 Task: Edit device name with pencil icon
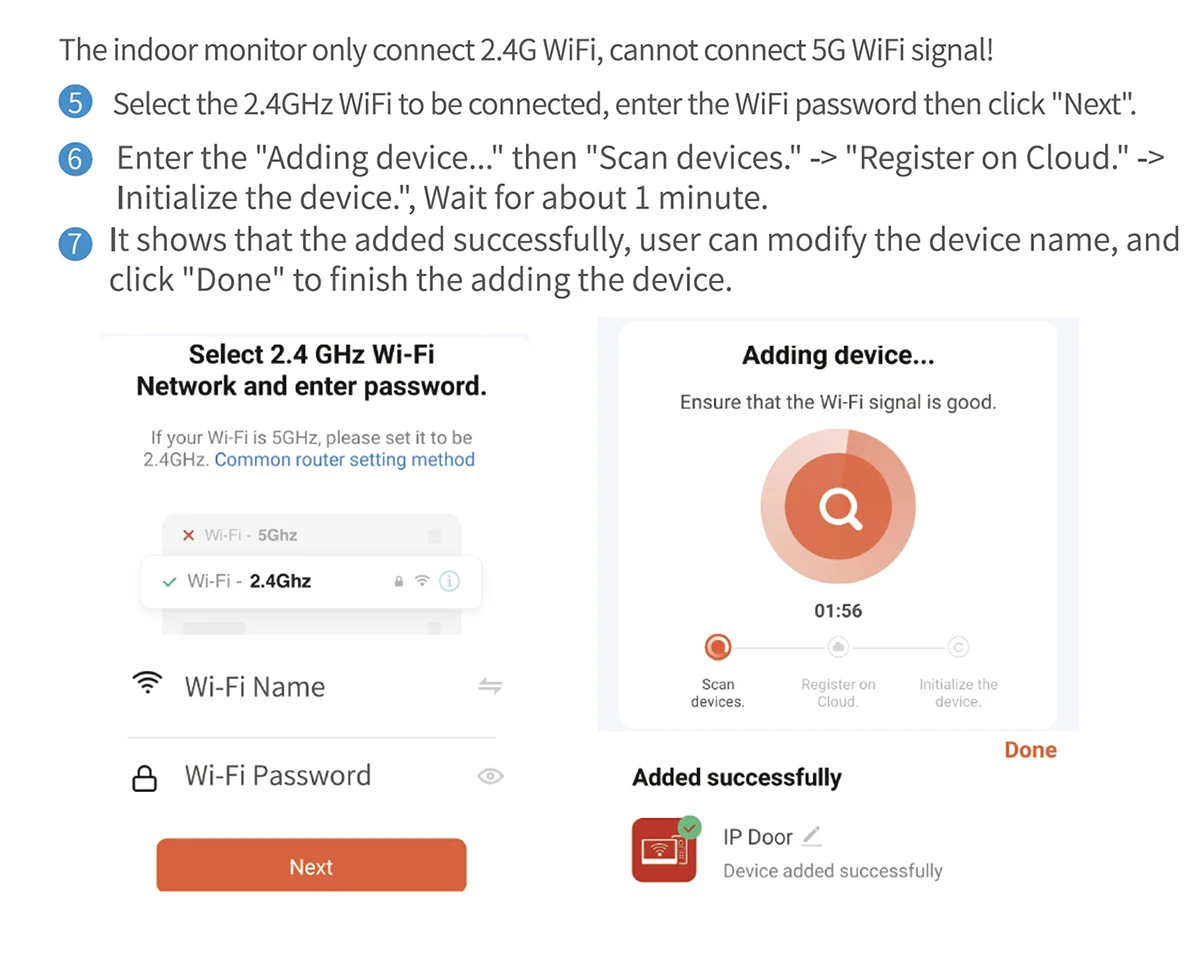tap(812, 835)
